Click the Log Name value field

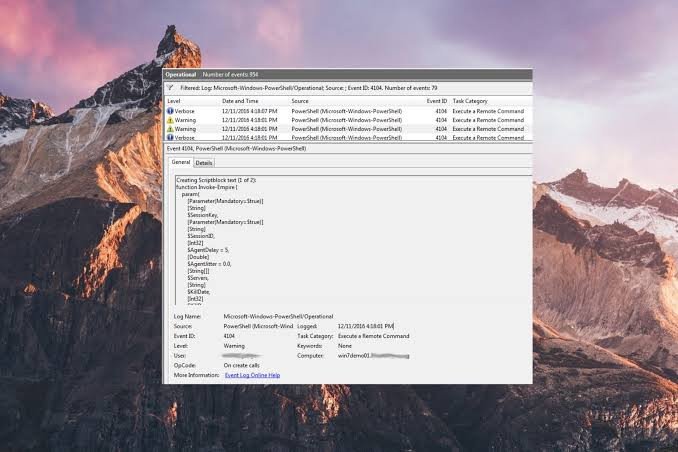pos(278,317)
